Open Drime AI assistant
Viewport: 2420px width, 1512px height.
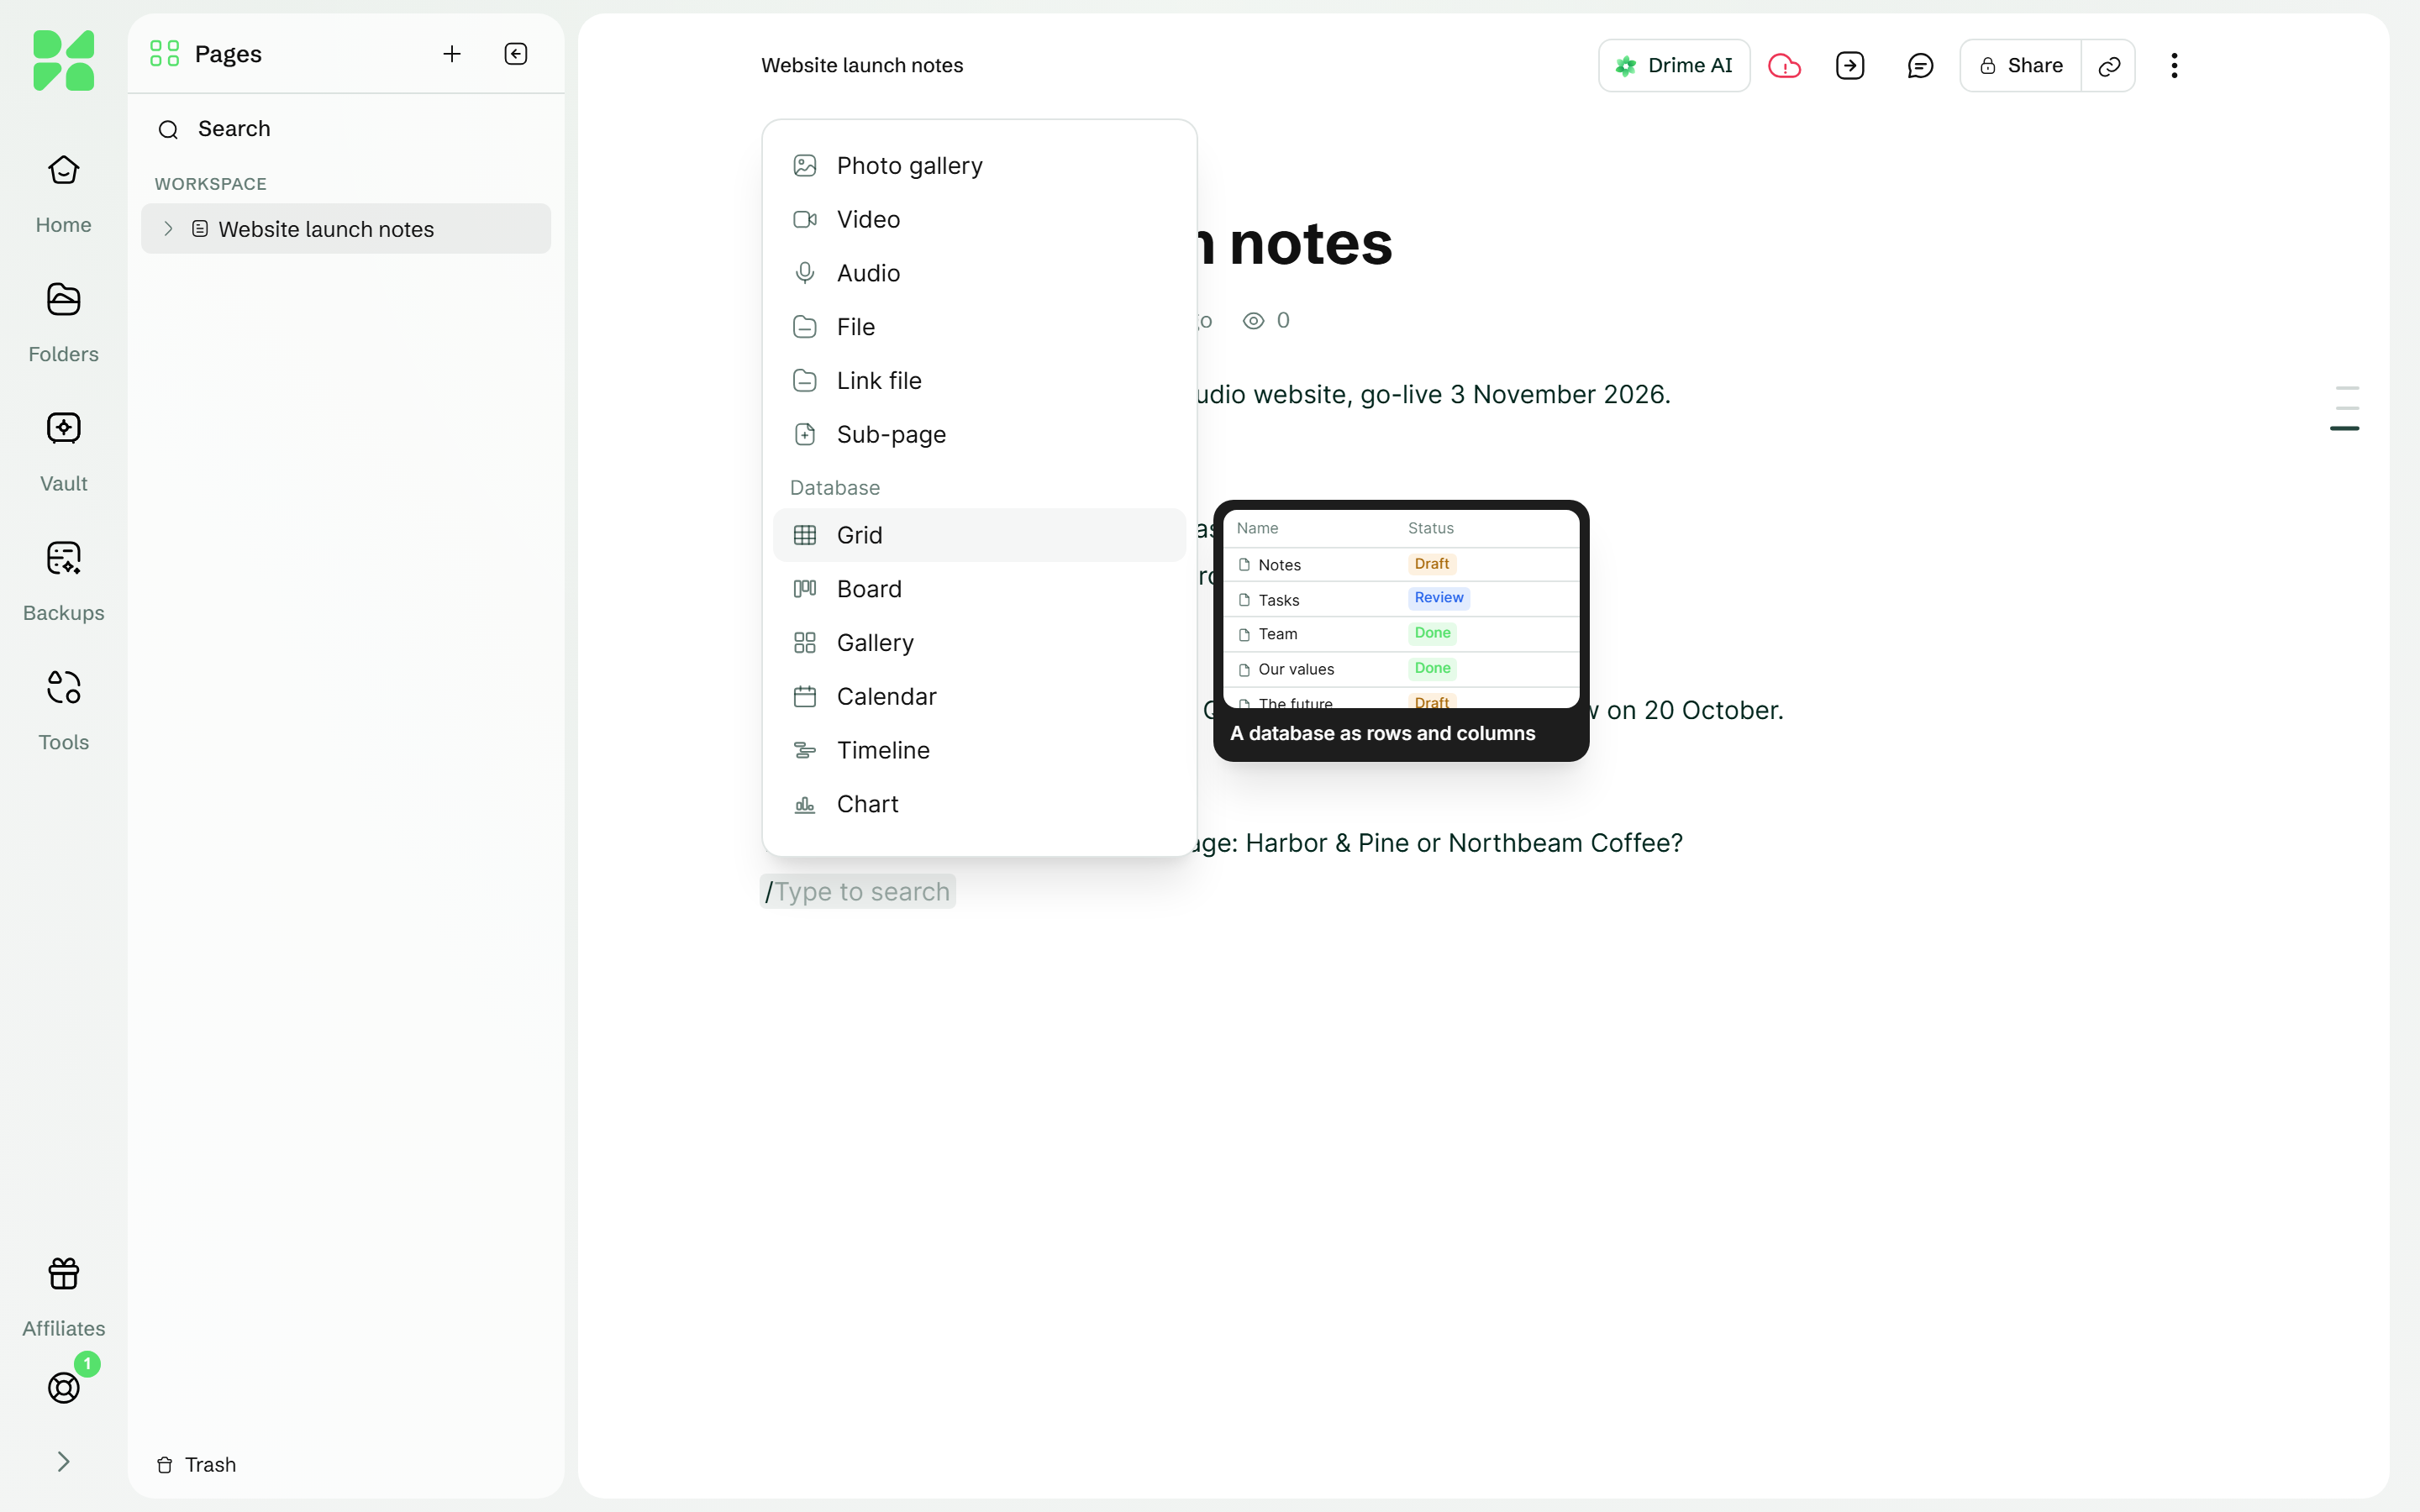pos(1674,66)
